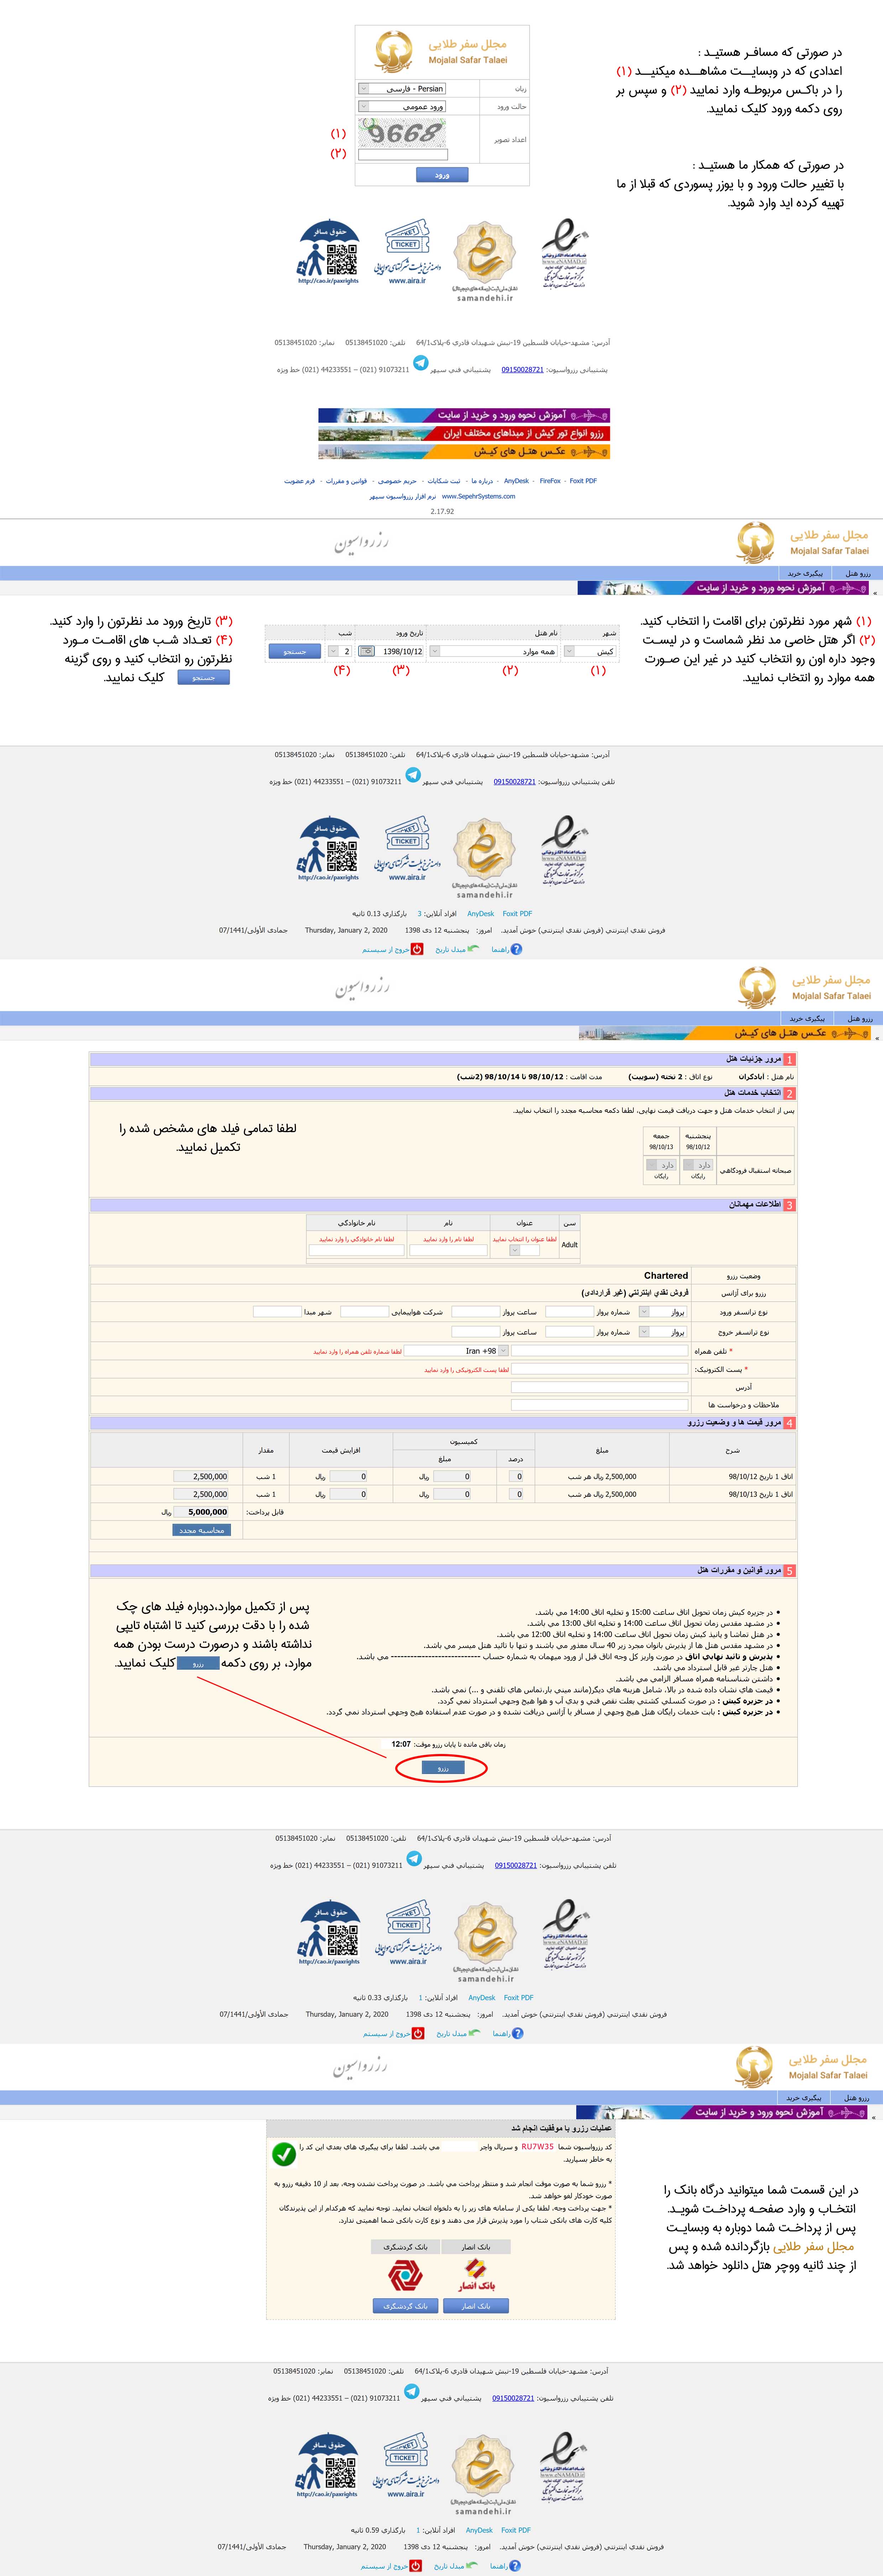
Task: Open the پیگیری خرید tab above the search form
Action: [805, 573]
